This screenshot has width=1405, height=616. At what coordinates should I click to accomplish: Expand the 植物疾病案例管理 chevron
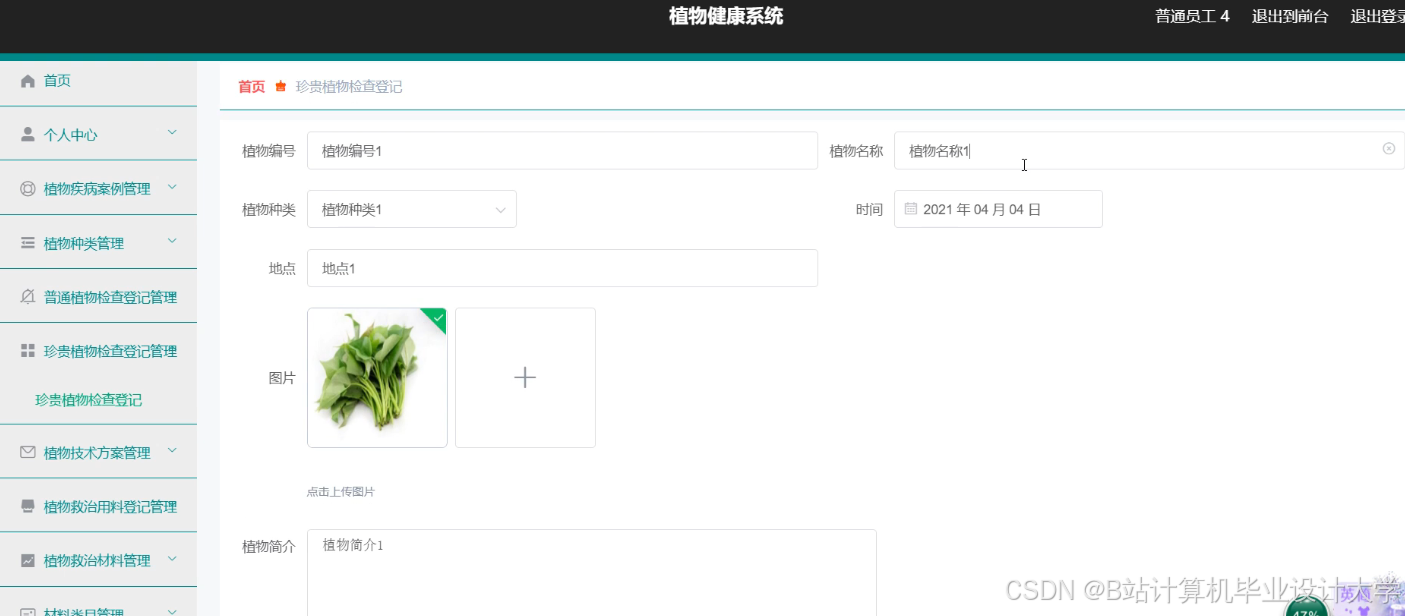click(x=172, y=187)
